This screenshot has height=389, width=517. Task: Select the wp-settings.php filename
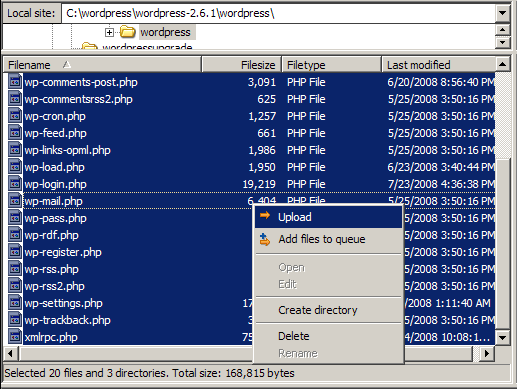point(63,303)
